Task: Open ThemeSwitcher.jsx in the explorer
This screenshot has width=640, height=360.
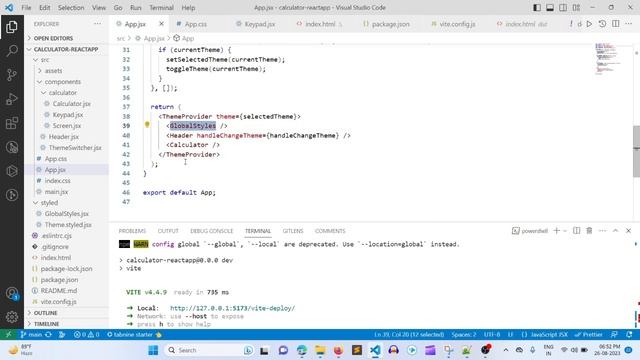Action: coord(68,148)
